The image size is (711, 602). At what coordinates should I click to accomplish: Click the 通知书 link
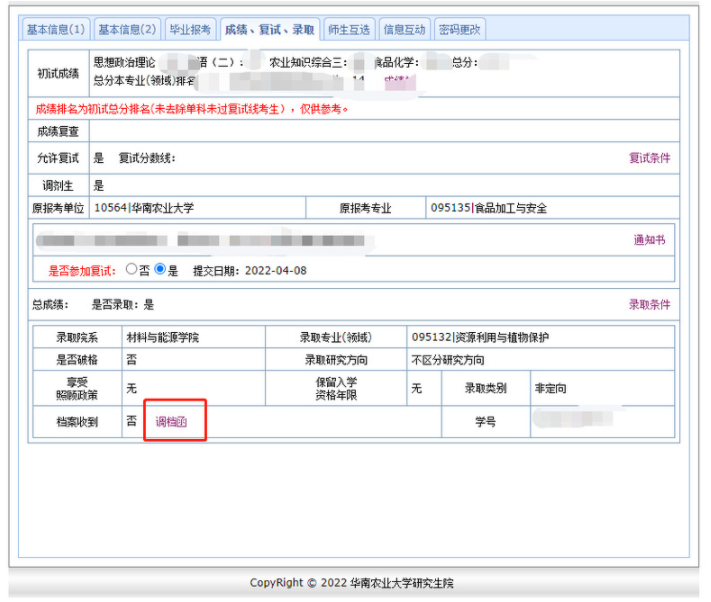[649, 240]
